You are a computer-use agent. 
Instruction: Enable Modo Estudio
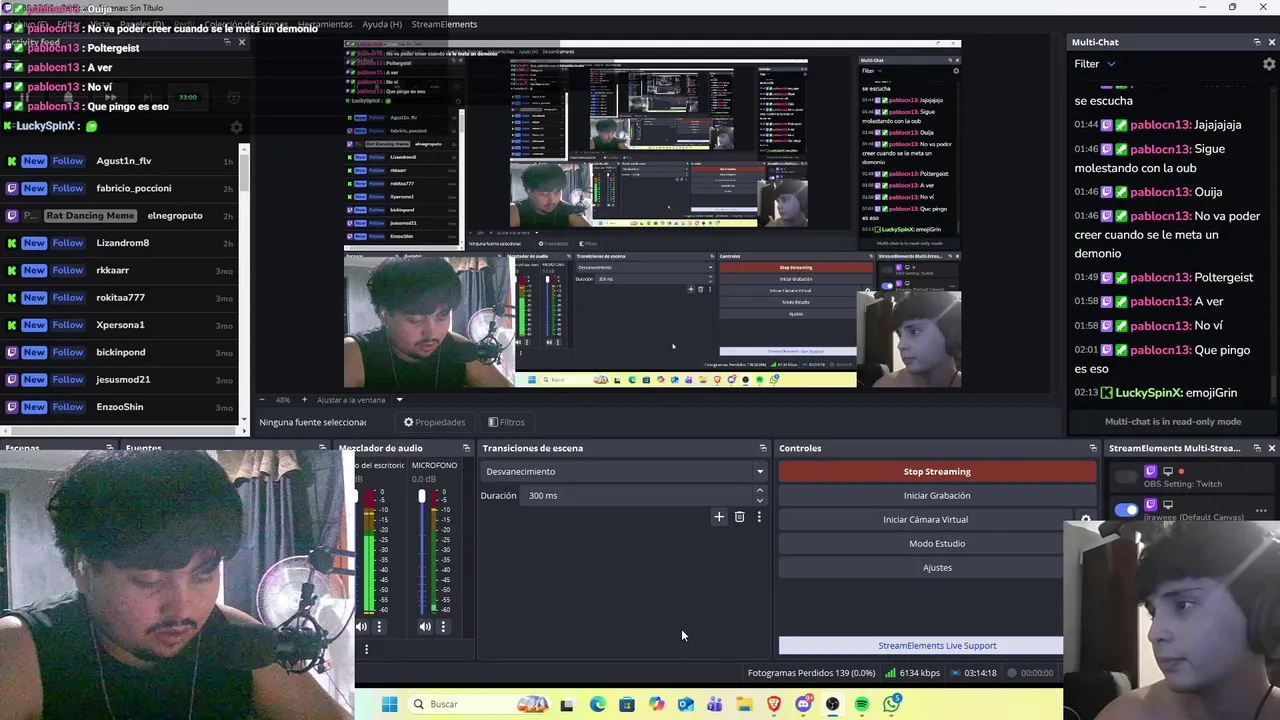click(x=937, y=543)
